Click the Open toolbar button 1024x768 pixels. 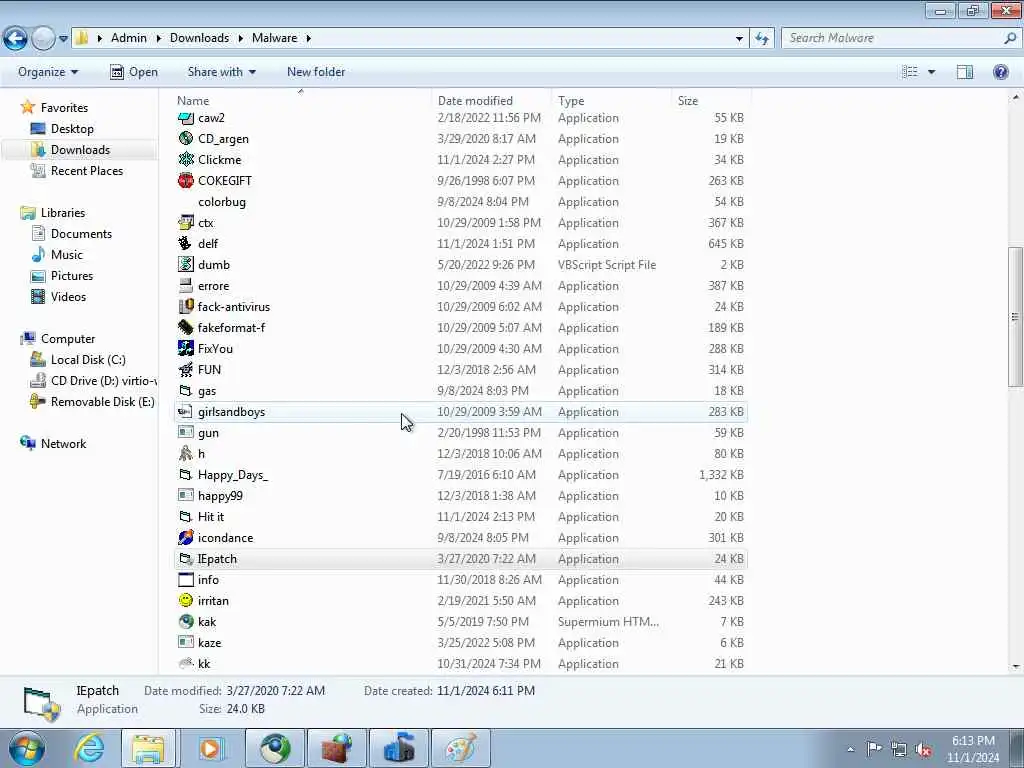point(134,72)
